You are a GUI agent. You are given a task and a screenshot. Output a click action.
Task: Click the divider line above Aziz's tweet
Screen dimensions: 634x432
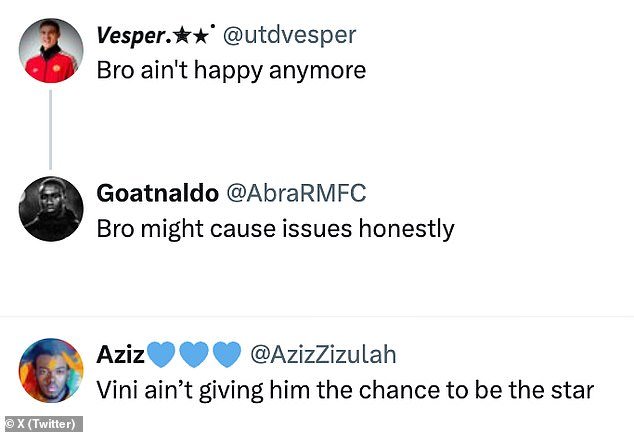tap(317, 317)
